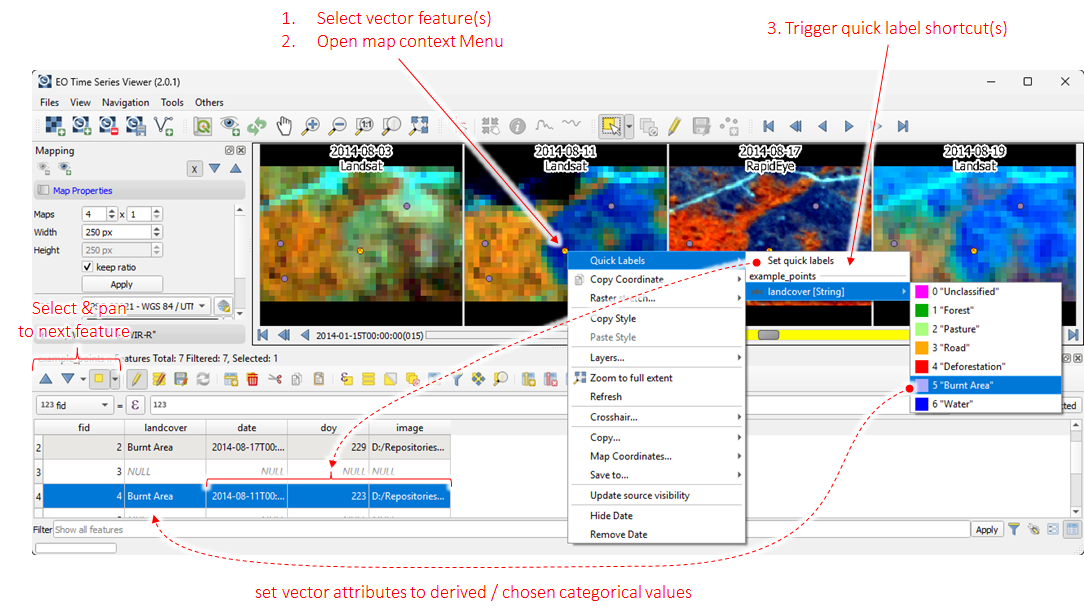
Task: Pick blue 6 "Water" label
Action: pyautogui.click(x=986, y=404)
